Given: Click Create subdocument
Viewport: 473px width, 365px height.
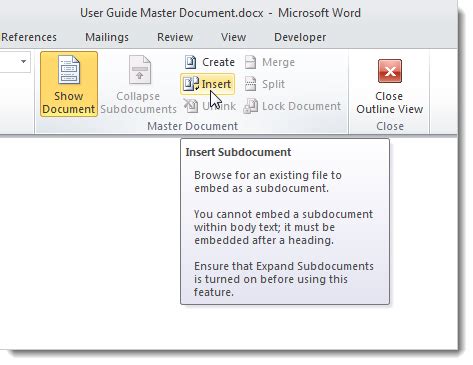Looking at the screenshot, I should pyautogui.click(x=209, y=62).
